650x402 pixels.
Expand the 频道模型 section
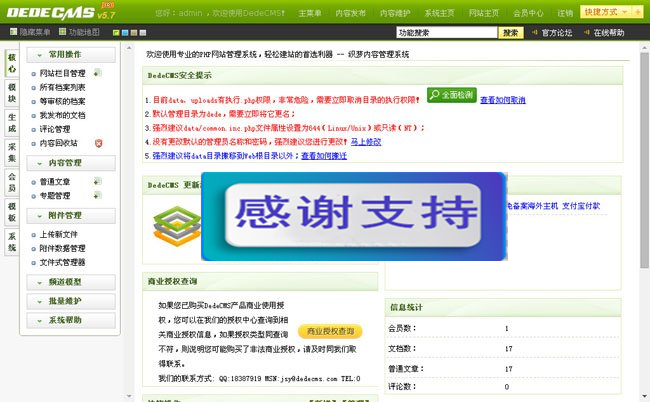coord(71,282)
